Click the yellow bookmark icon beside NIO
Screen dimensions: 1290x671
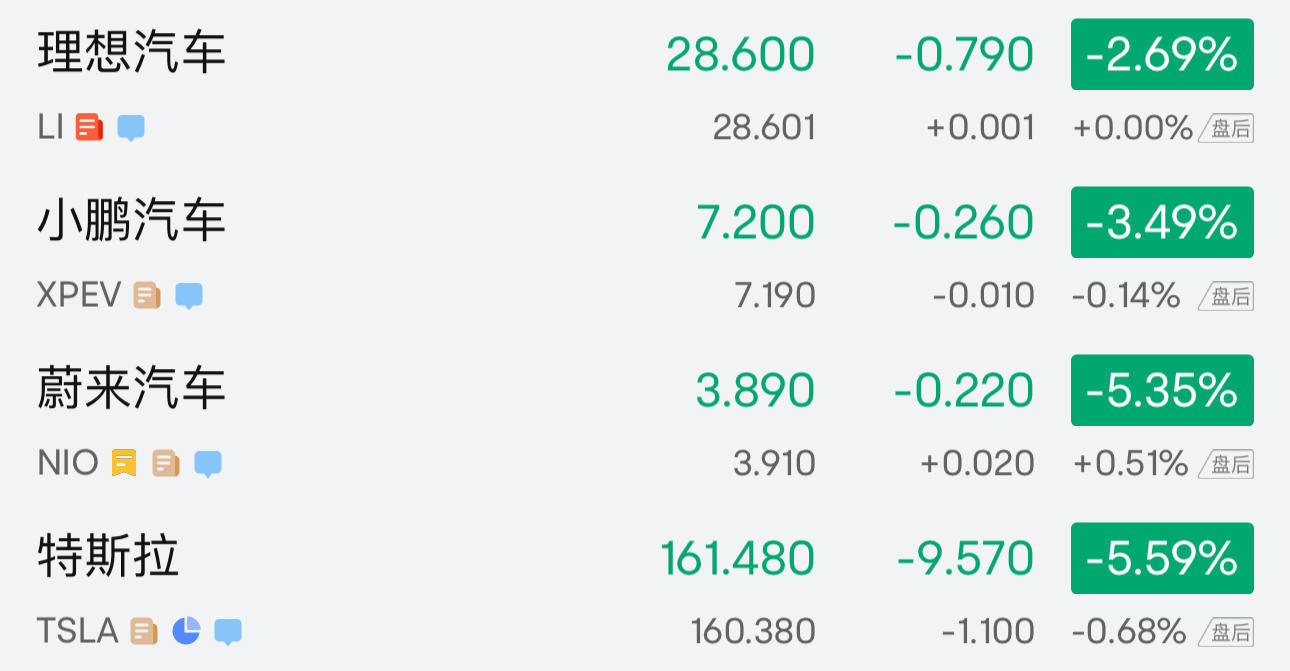pos(124,463)
